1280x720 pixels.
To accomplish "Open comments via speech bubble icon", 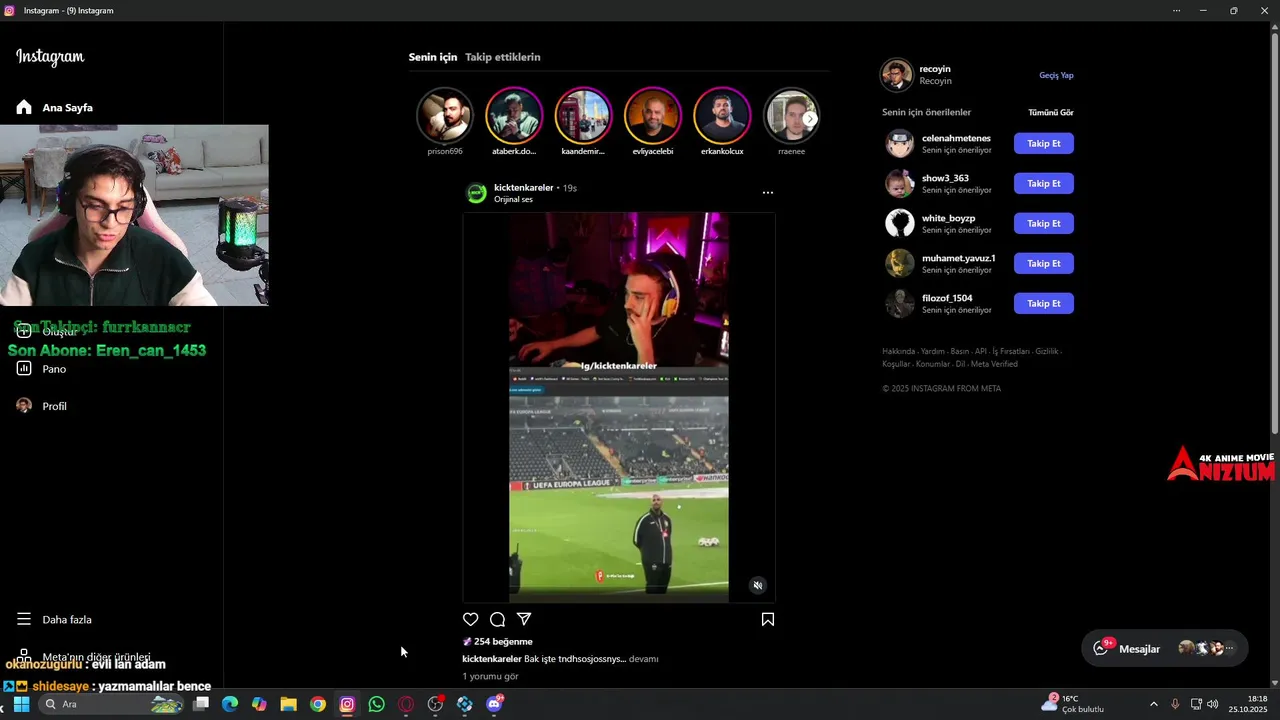I will (x=497, y=619).
